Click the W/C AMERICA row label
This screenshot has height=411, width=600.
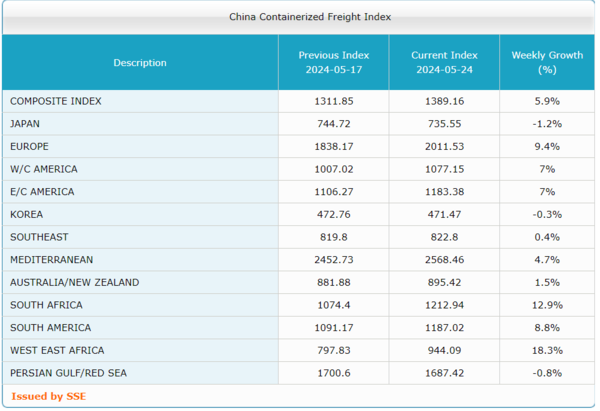43,169
